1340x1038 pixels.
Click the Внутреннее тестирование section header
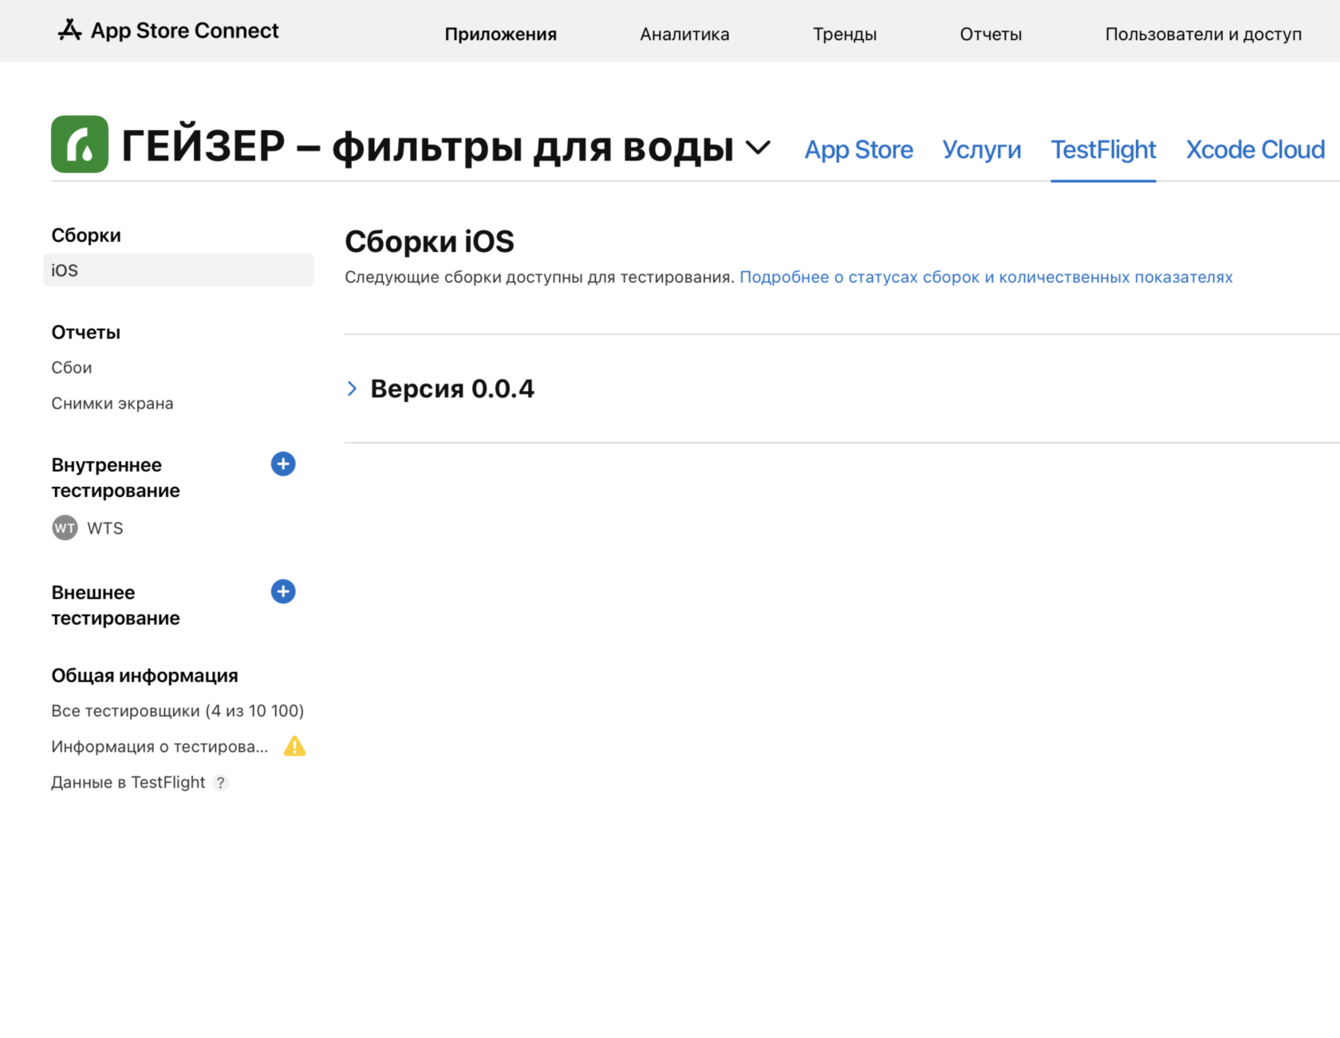tap(116, 478)
